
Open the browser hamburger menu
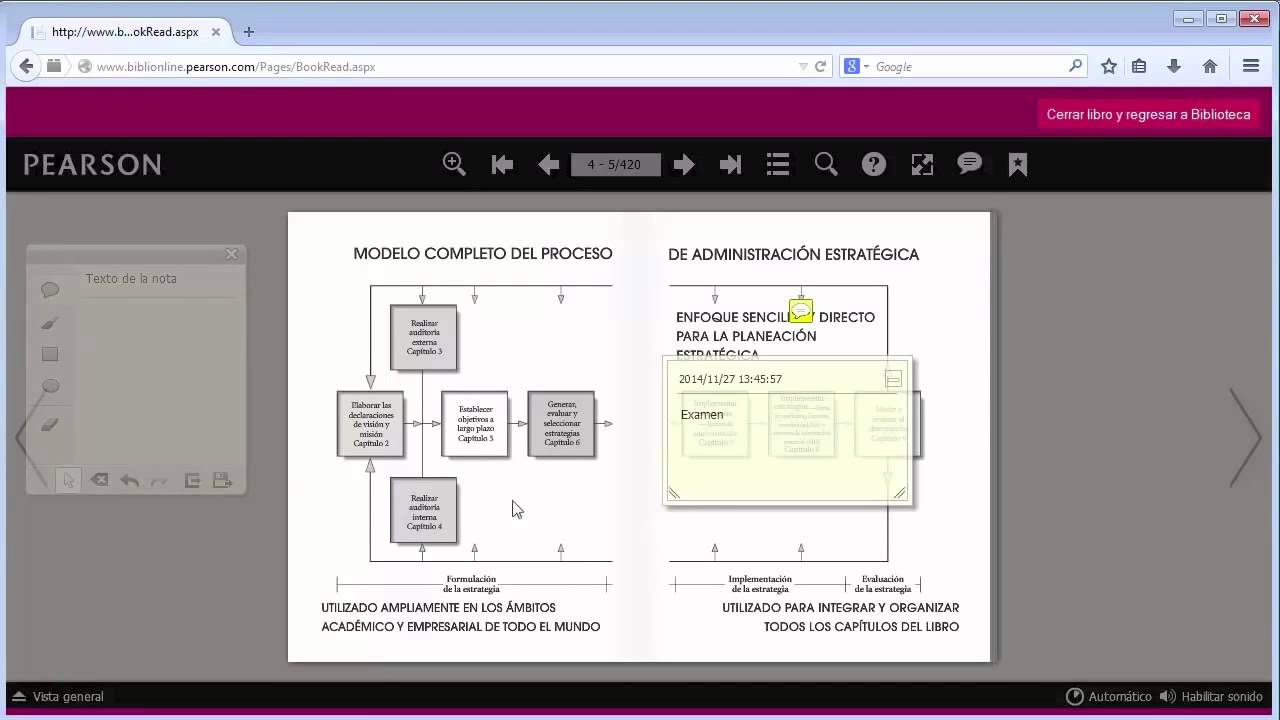tap(1250, 66)
